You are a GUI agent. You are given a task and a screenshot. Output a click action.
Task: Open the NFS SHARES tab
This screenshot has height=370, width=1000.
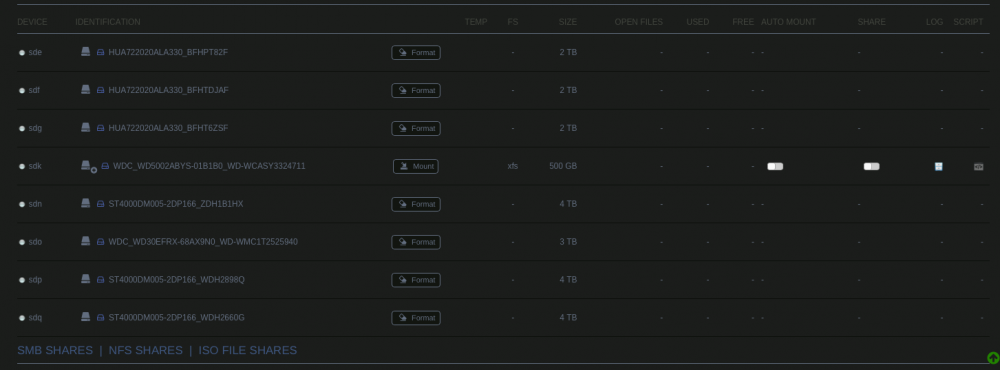145,350
